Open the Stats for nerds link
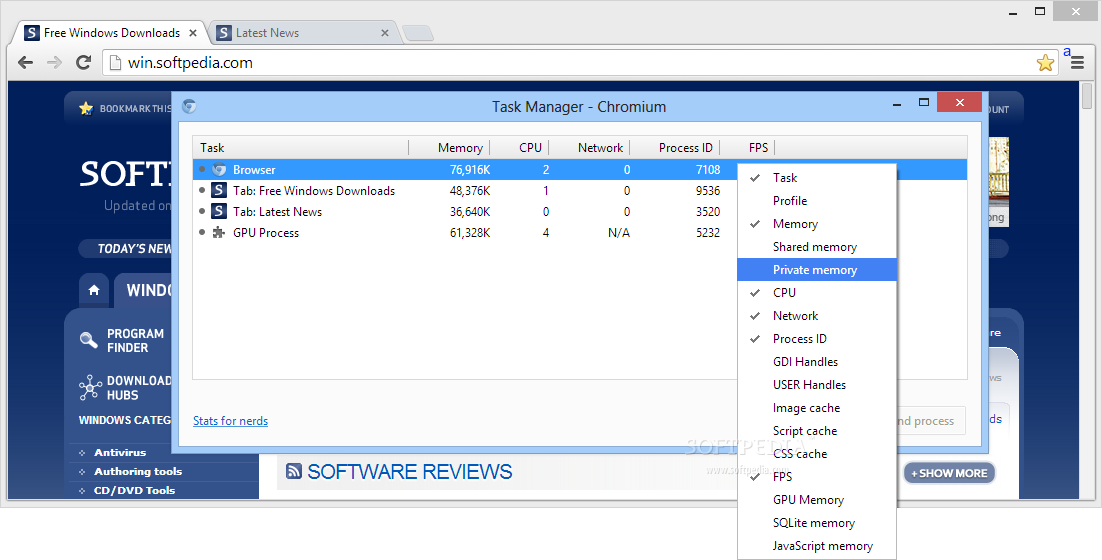Image resolution: width=1102 pixels, height=560 pixels. coord(231,421)
